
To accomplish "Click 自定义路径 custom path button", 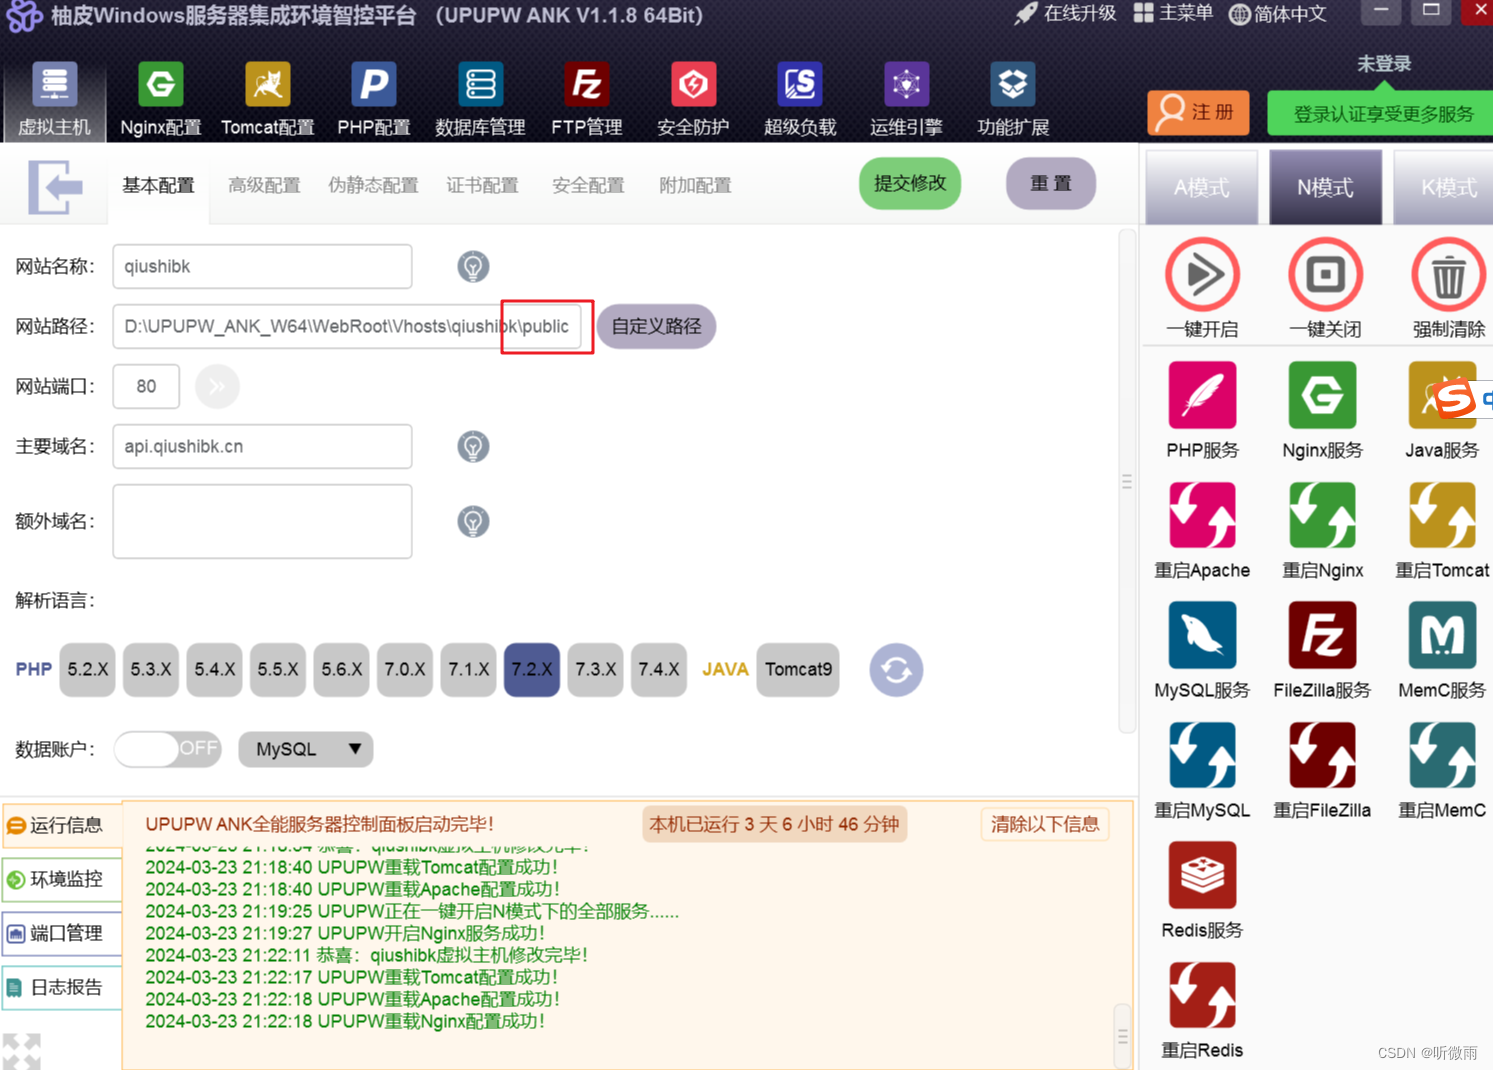I will [x=656, y=326].
